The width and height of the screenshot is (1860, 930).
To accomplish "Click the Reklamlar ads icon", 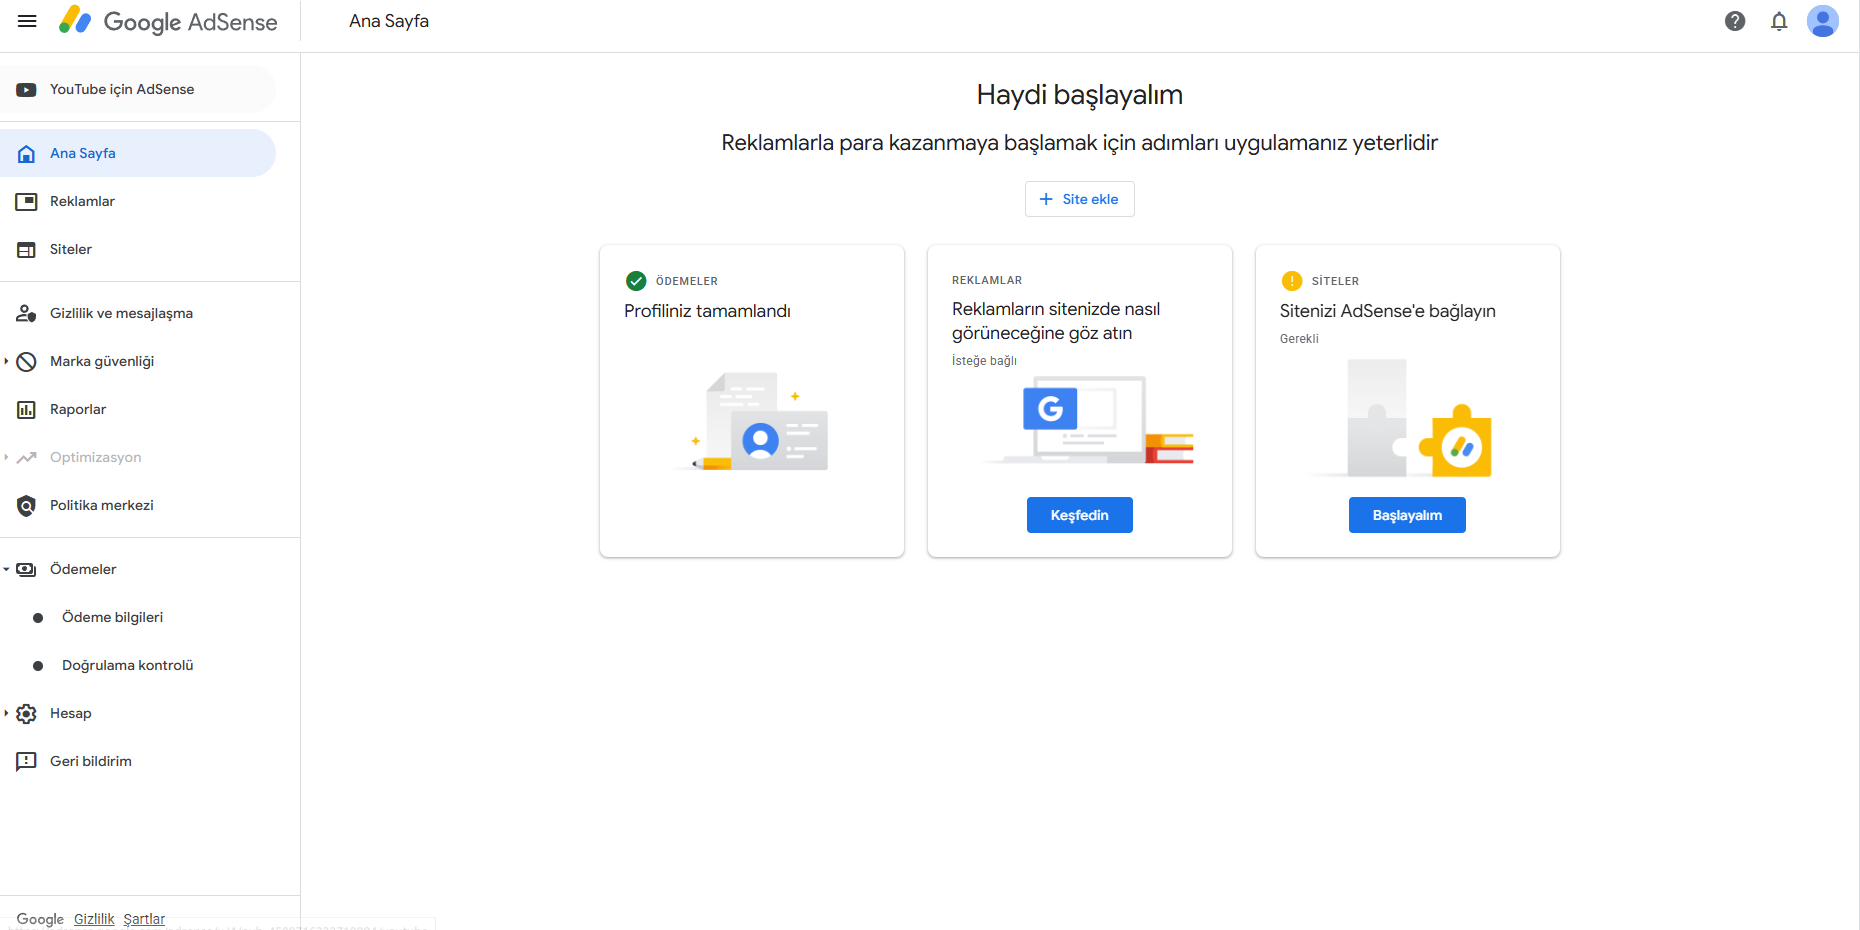I will 27,202.
